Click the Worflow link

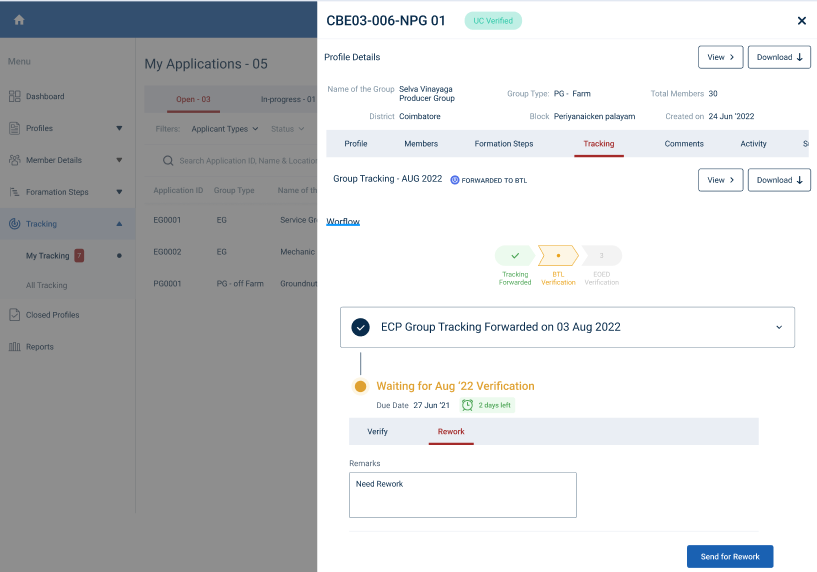[x=343, y=221]
